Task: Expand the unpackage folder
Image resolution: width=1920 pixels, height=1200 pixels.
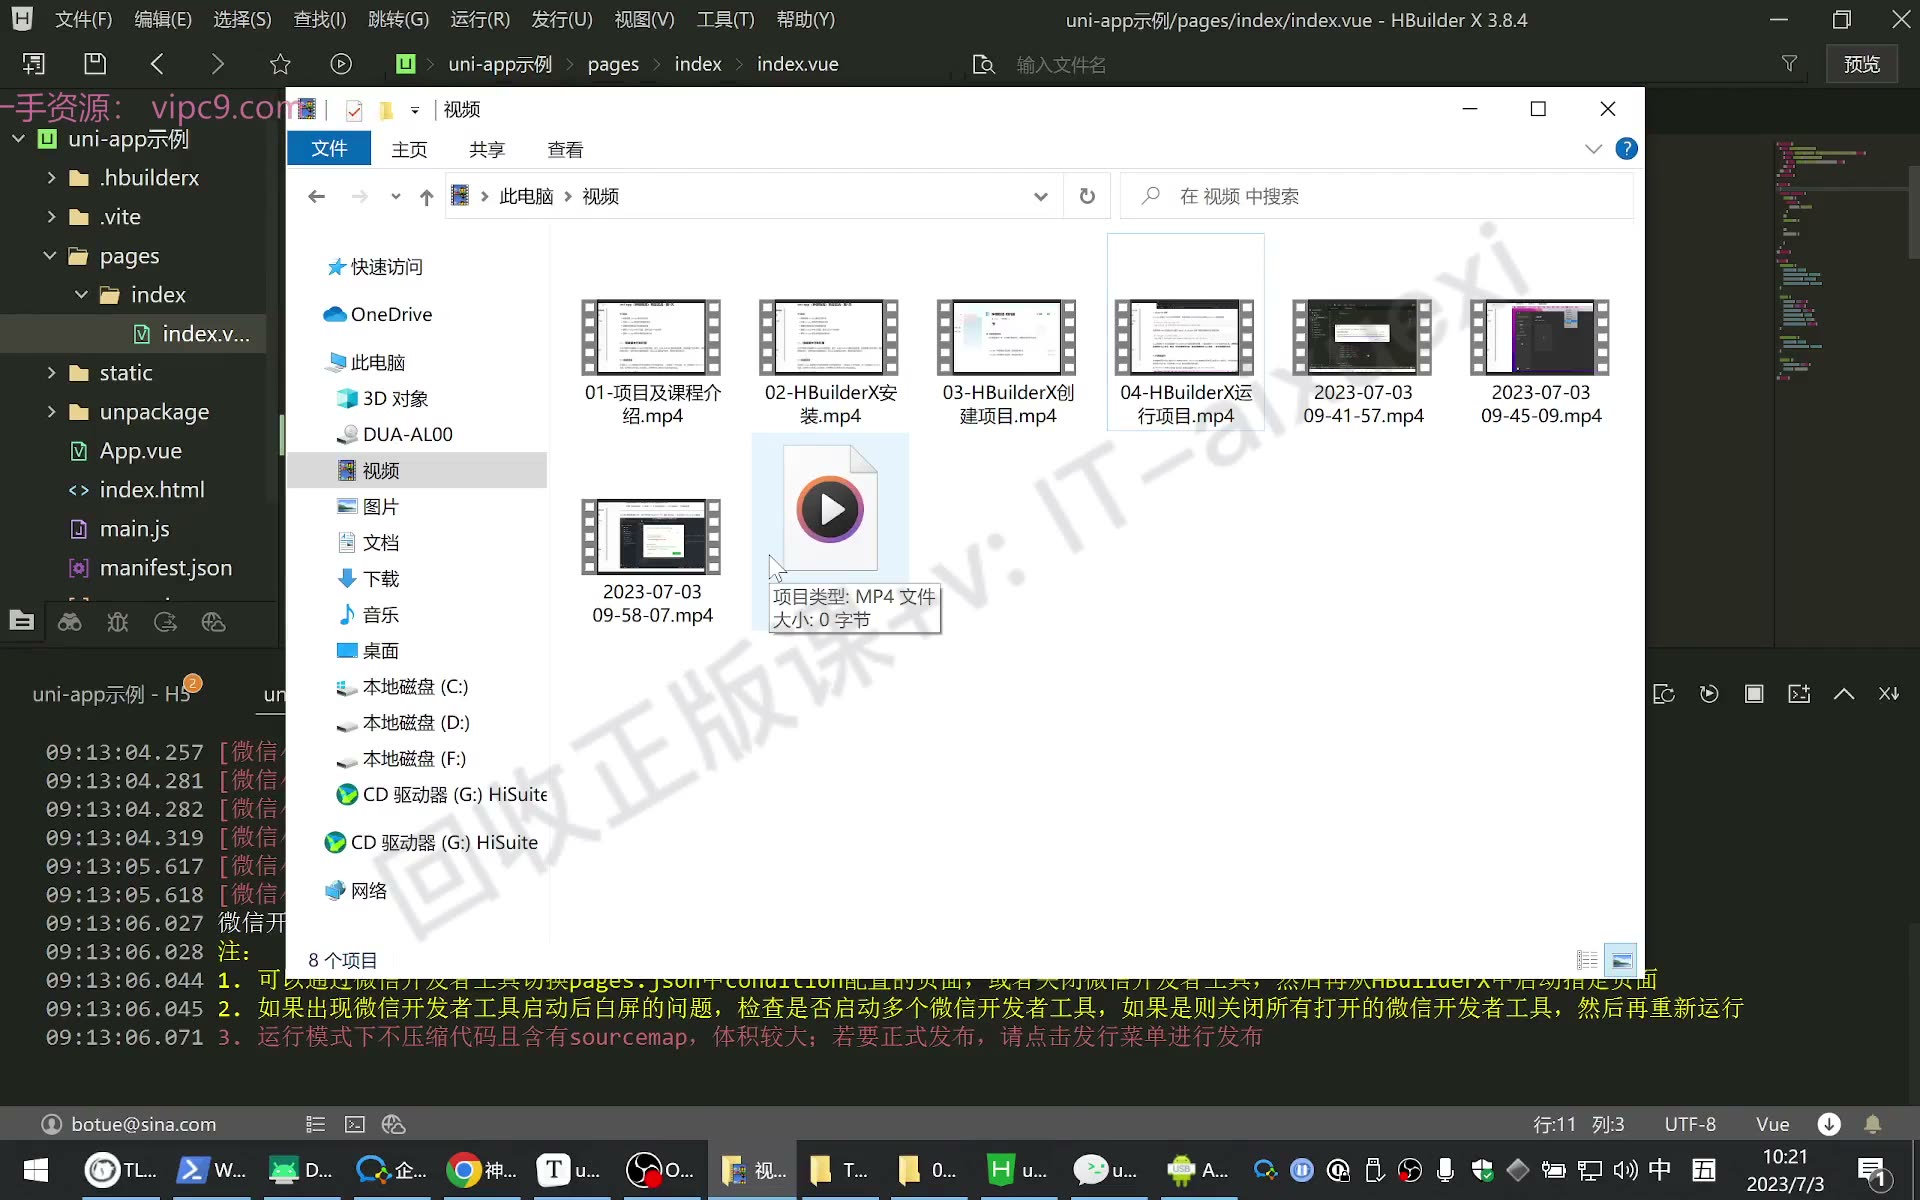Action: [x=51, y=412]
